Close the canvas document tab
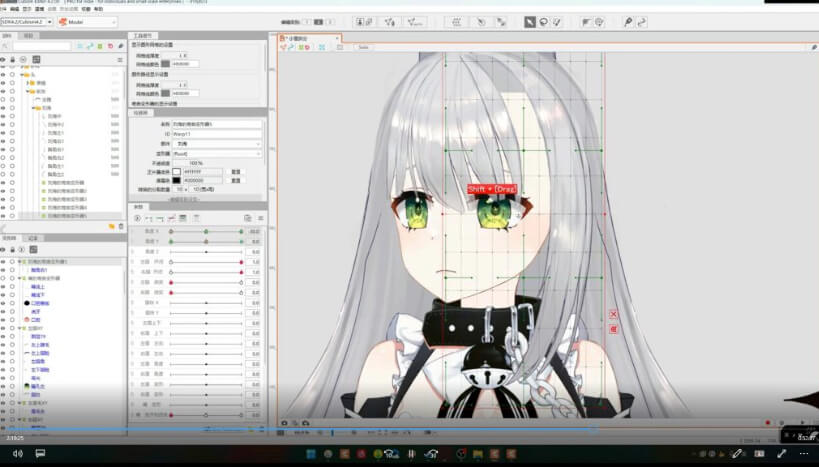819x467 pixels. click(337, 38)
